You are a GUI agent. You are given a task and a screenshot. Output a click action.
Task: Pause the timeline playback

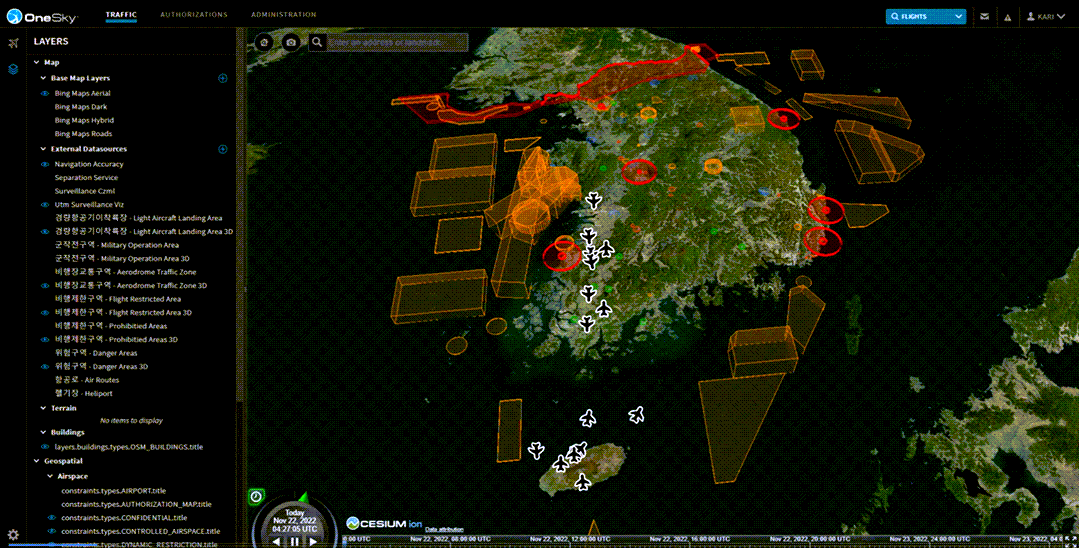coord(294,541)
